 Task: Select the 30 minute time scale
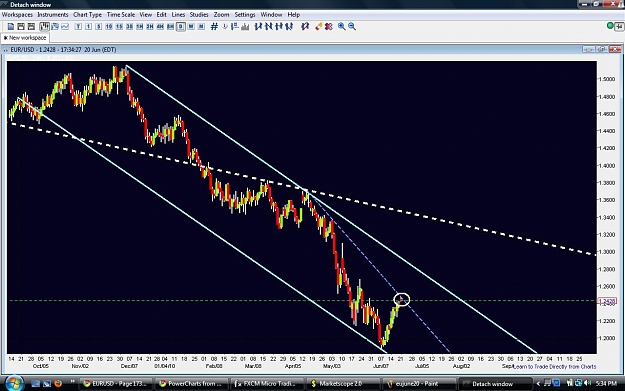point(130,27)
